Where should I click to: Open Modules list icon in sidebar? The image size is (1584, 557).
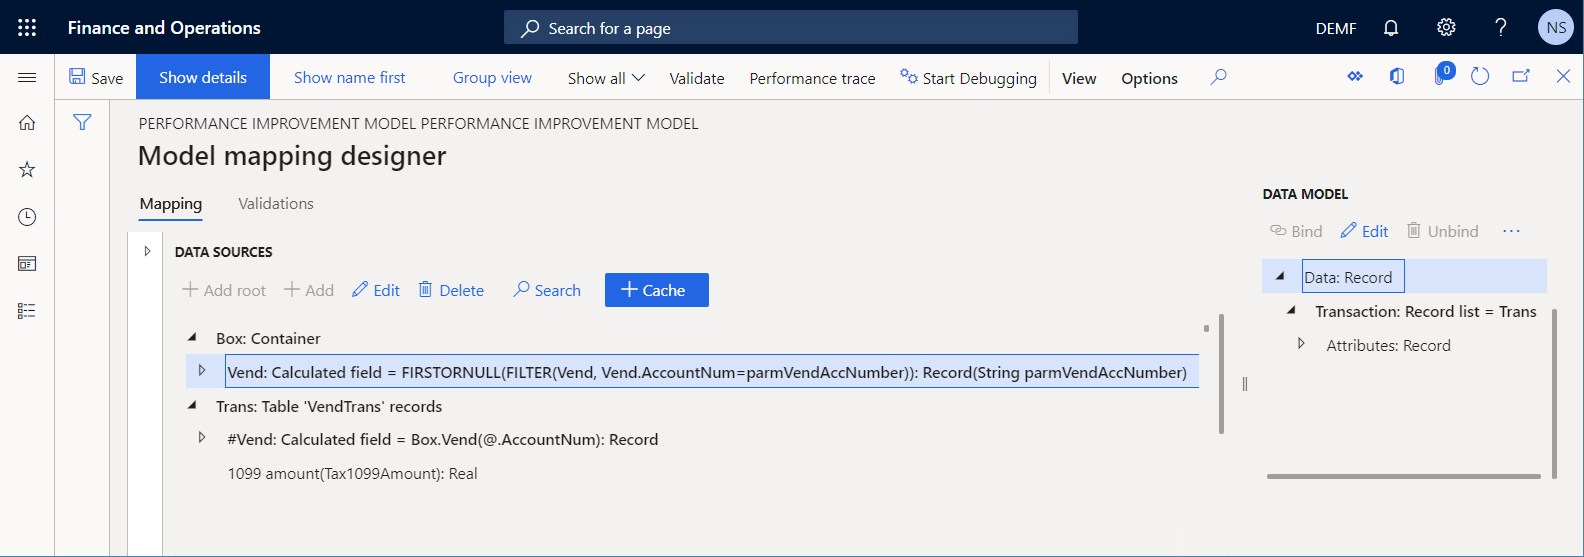pyautogui.click(x=27, y=311)
